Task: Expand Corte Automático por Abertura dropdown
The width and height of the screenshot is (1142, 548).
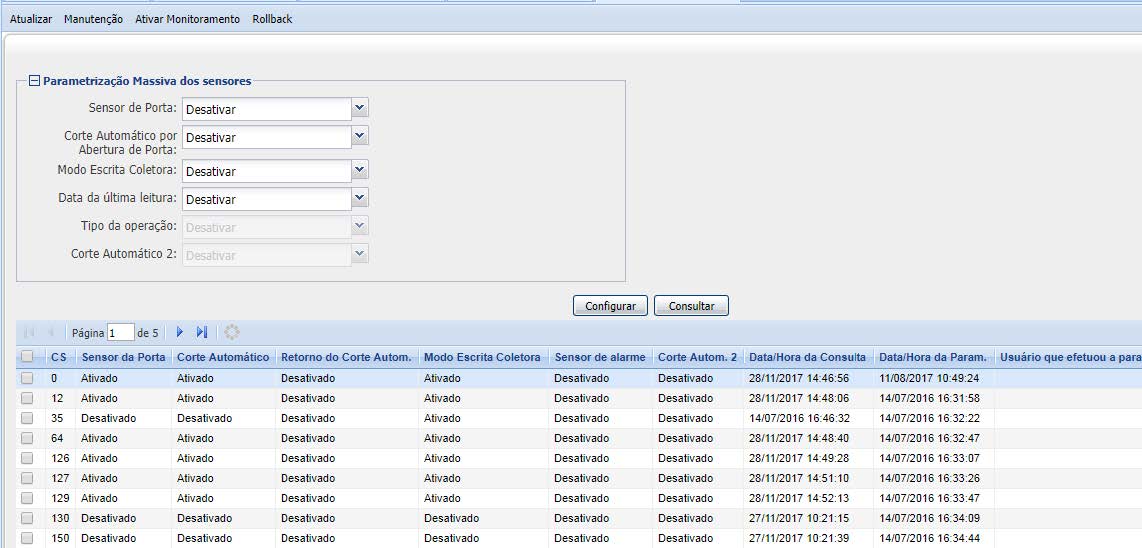Action: [x=360, y=136]
